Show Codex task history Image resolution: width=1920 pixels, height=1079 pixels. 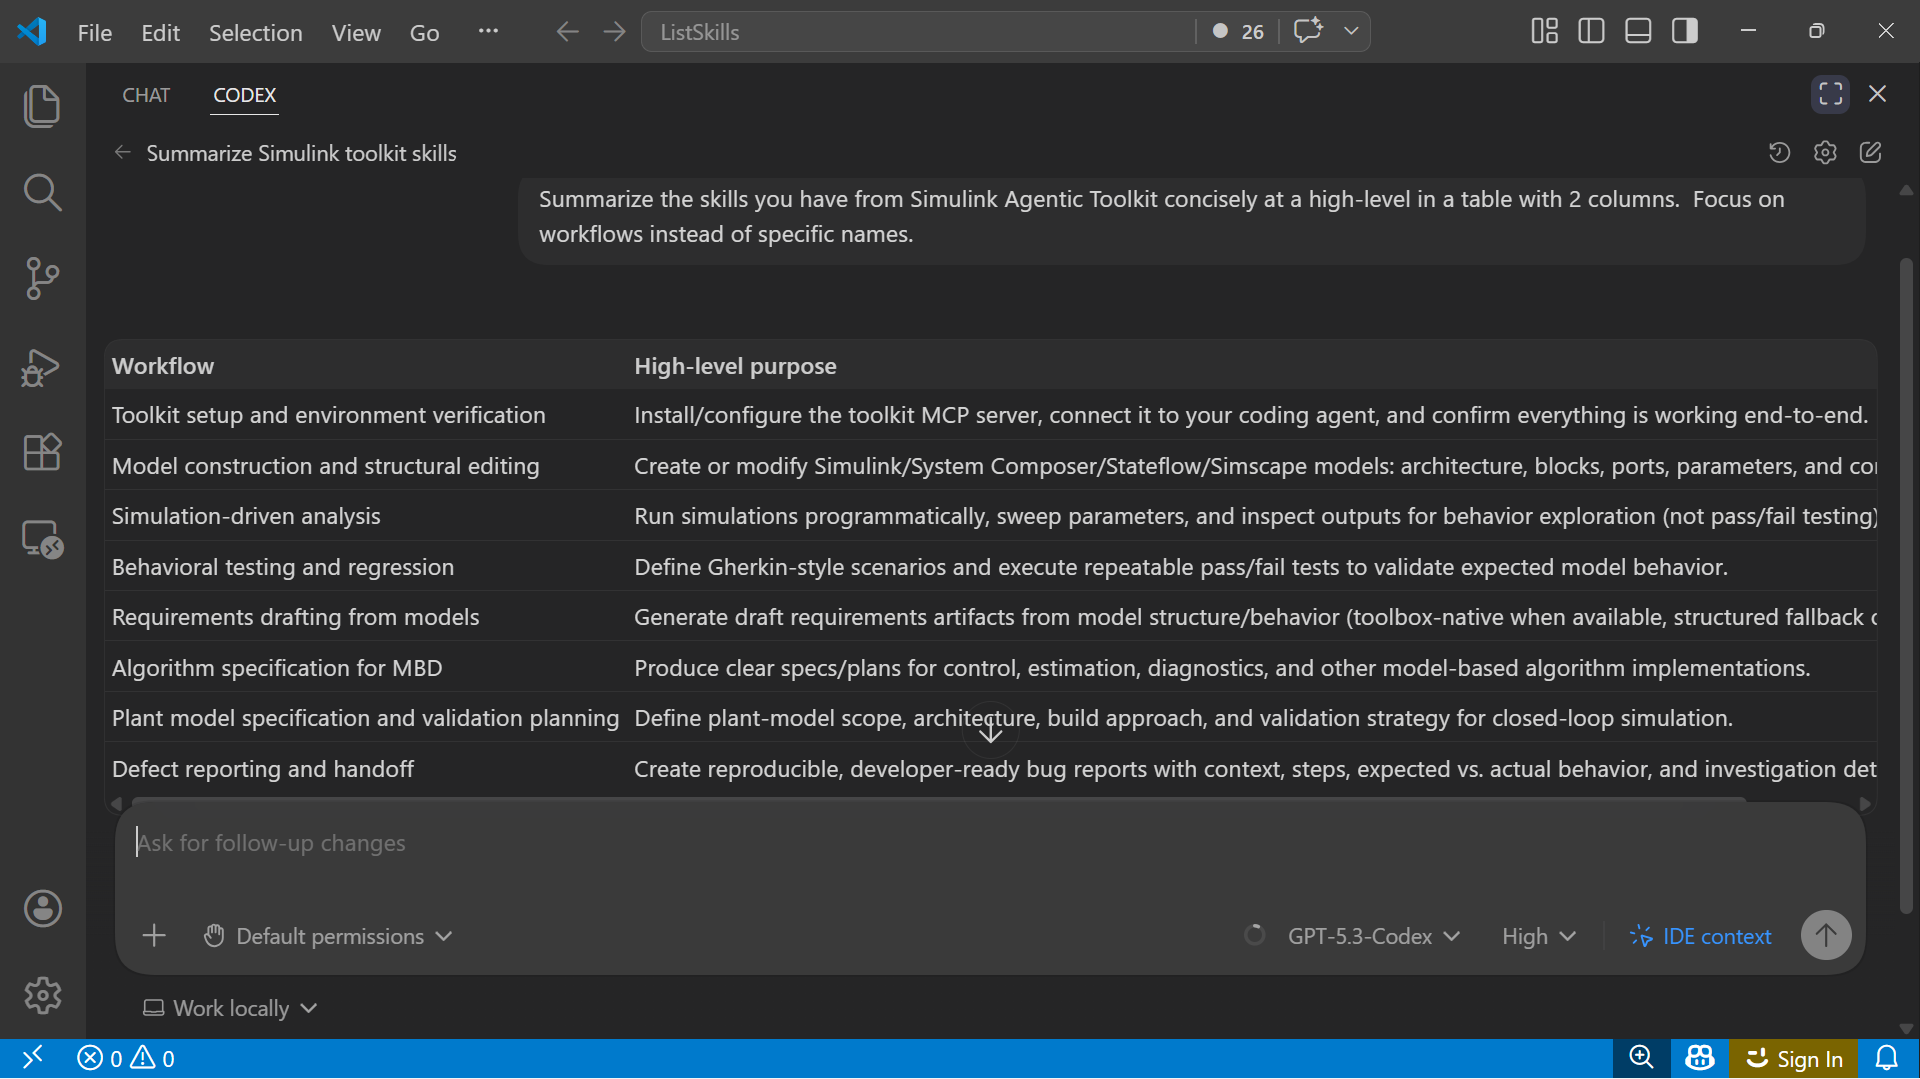(x=1779, y=152)
